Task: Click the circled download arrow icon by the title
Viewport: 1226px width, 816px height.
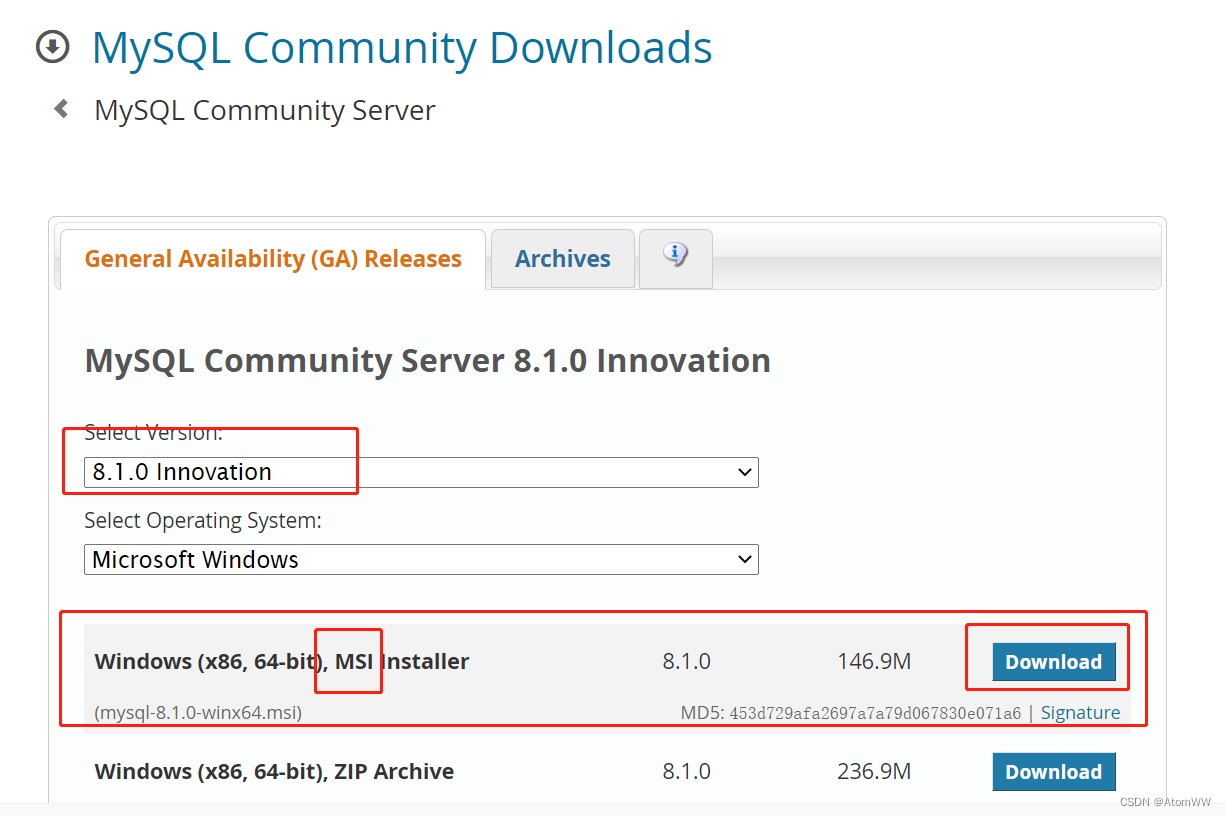Action: pyautogui.click(x=53, y=46)
